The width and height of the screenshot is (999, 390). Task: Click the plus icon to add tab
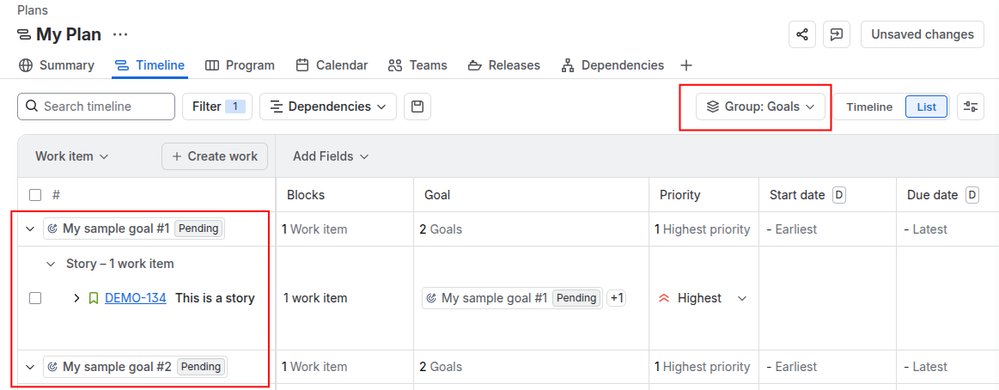click(x=686, y=65)
